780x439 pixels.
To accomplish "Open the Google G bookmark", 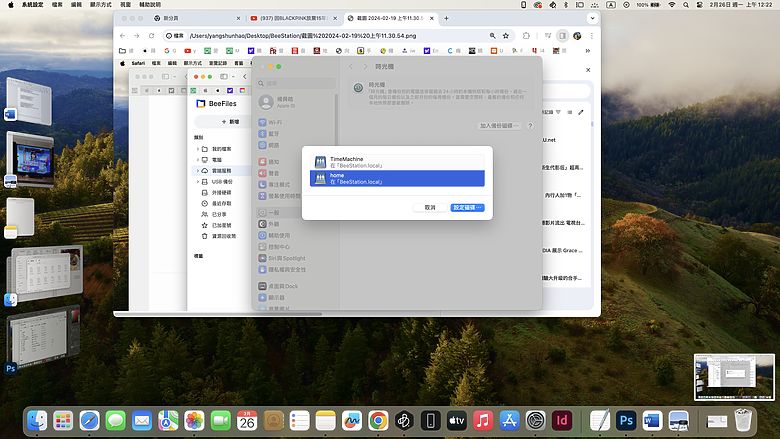I will [170, 51].
